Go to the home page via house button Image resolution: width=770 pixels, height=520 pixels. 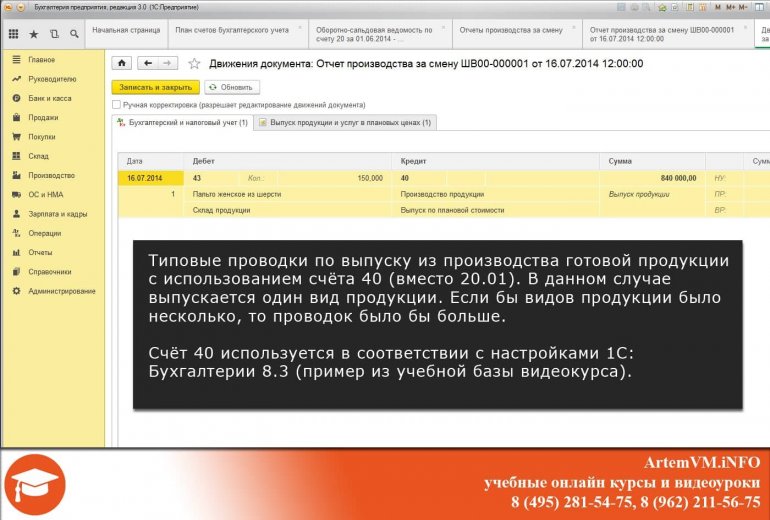(122, 63)
